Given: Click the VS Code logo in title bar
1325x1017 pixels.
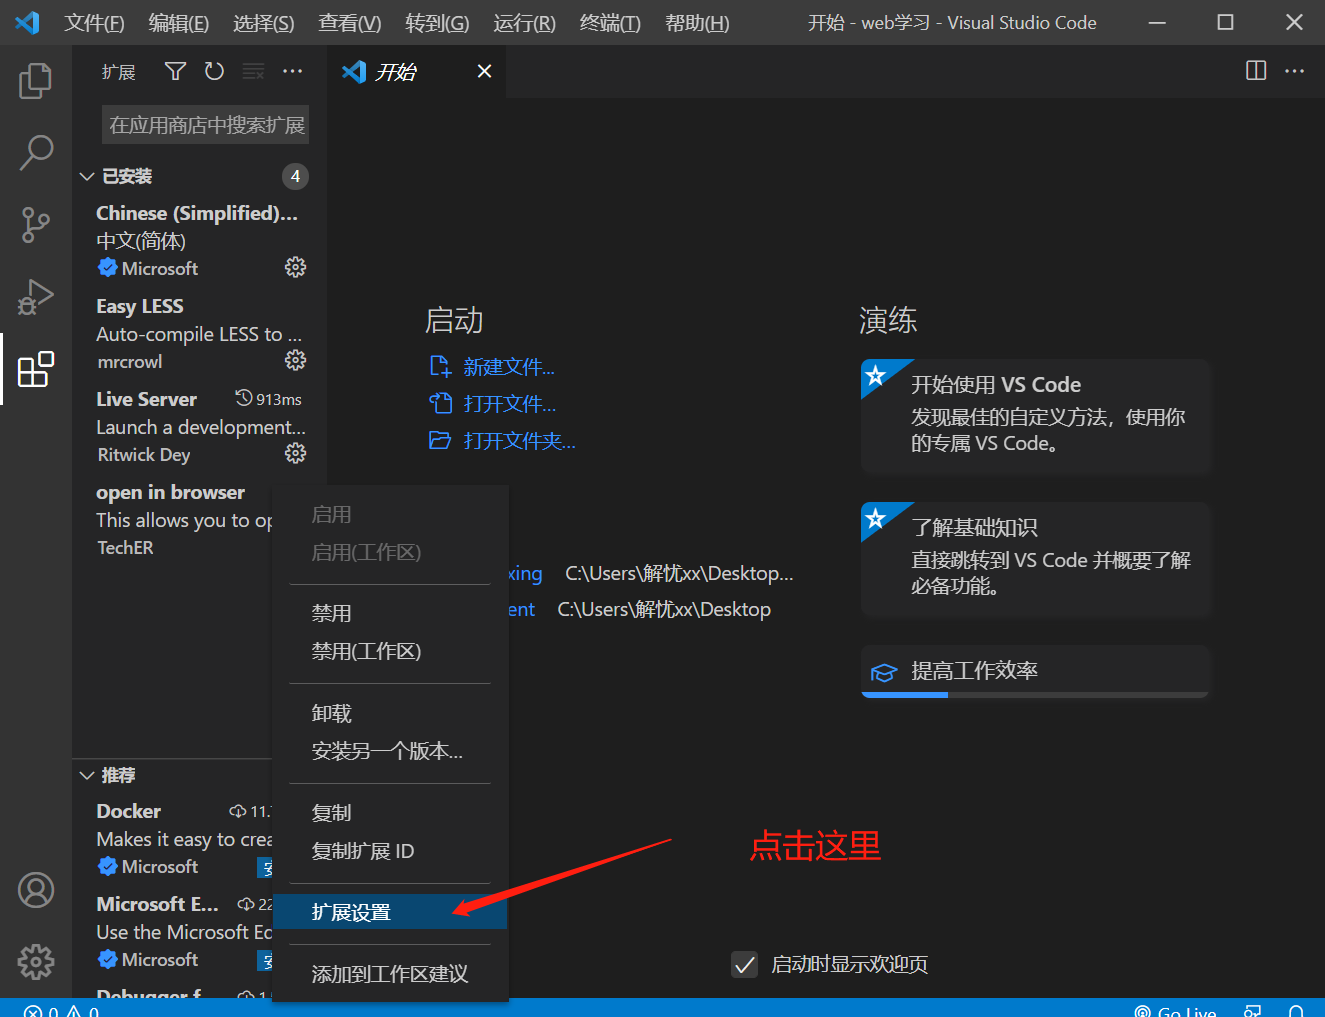Looking at the screenshot, I should click(x=27, y=22).
